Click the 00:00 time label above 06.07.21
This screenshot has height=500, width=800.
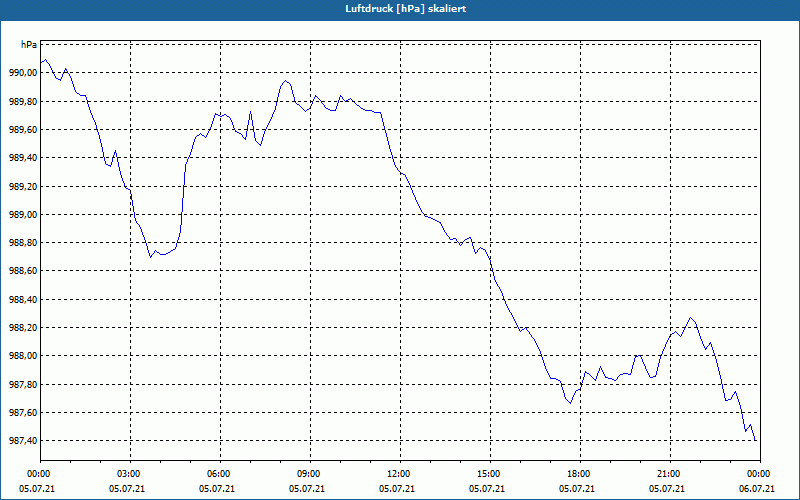click(760, 474)
